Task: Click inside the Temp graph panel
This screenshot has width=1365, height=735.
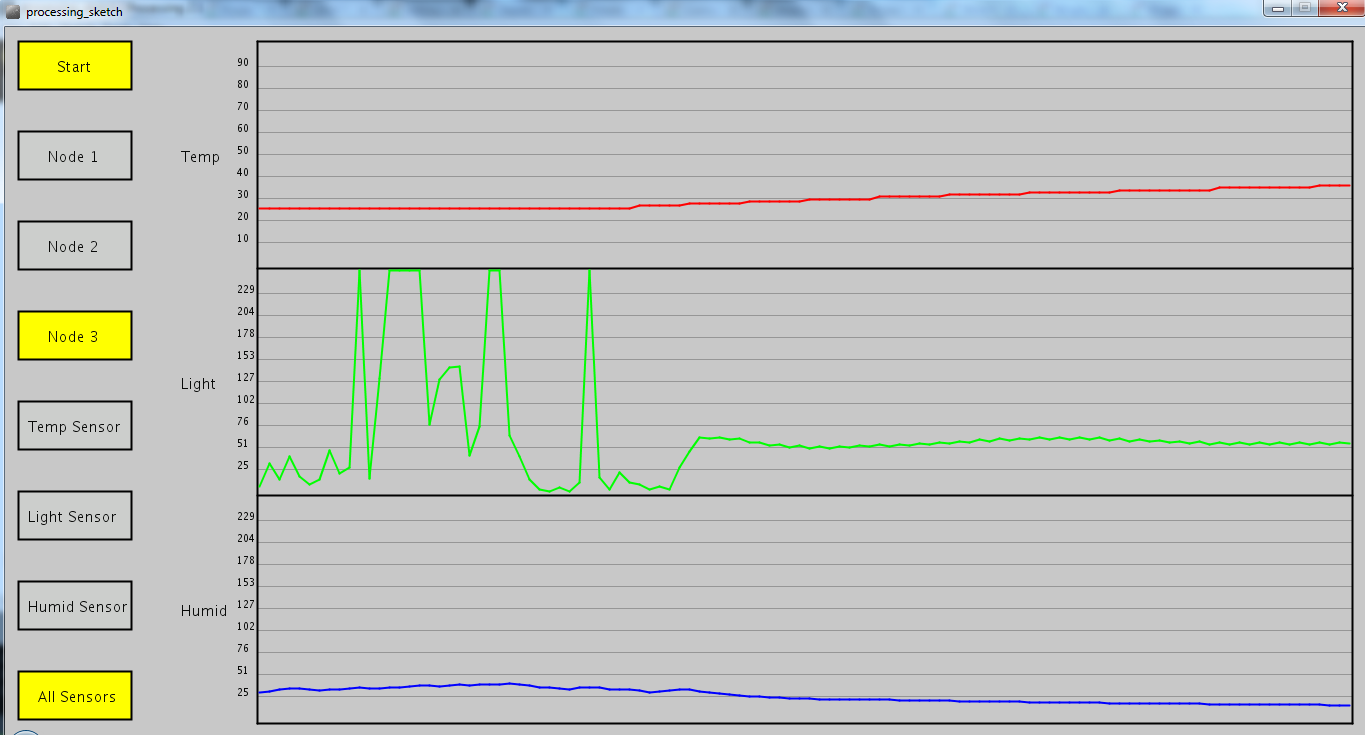Action: pyautogui.click(x=800, y=120)
